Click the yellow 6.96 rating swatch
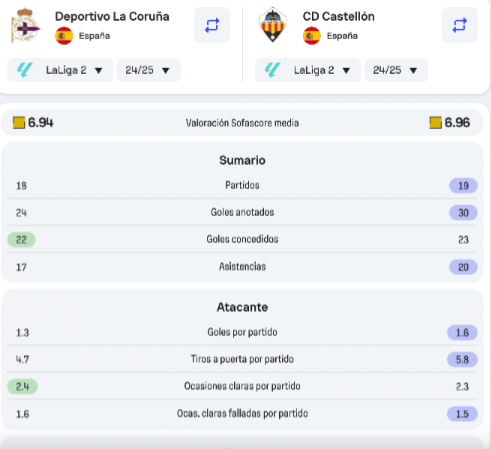The height and width of the screenshot is (449, 491). 436,123
